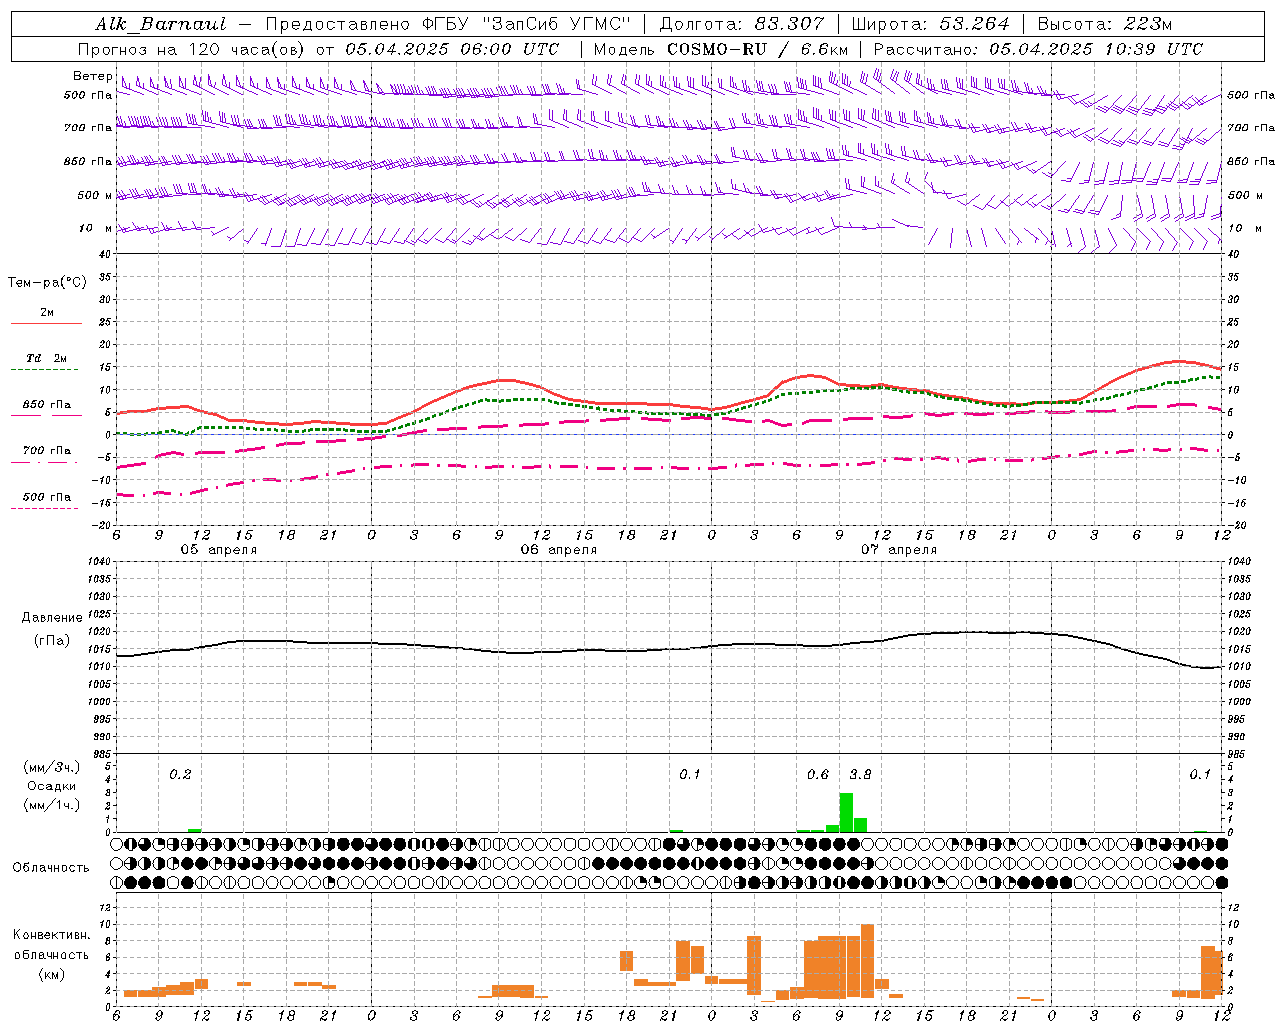Click the 850 гПа temperature legend entry
This screenshot has width=1280, height=1024.
pos(47,405)
